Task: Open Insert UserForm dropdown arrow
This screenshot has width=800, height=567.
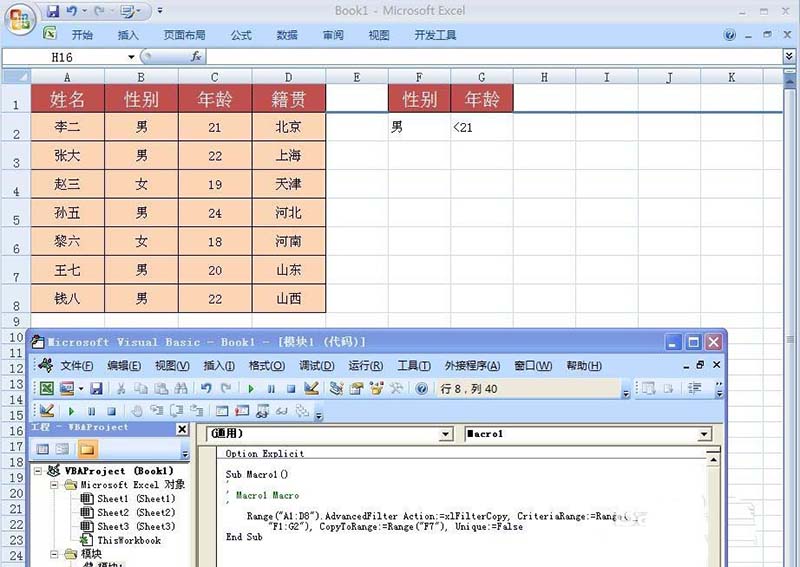Action: click(x=81, y=389)
